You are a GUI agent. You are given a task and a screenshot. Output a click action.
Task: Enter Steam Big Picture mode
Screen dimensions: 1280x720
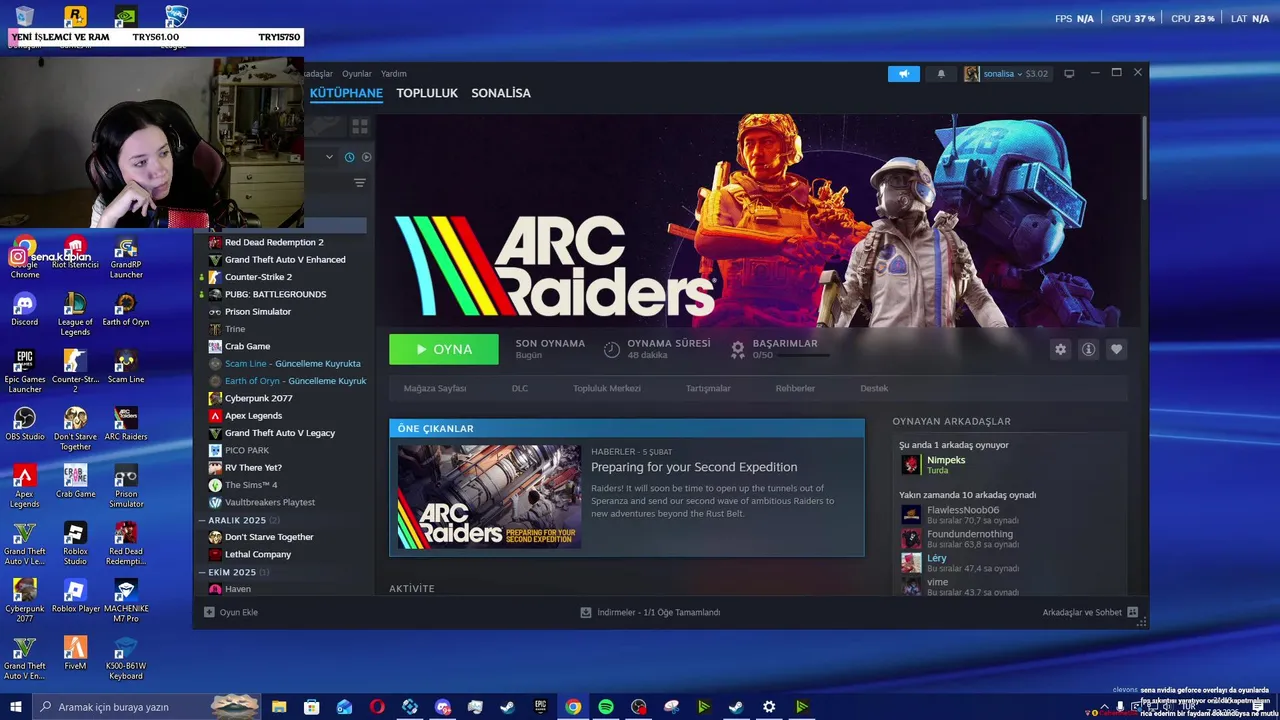point(1069,74)
